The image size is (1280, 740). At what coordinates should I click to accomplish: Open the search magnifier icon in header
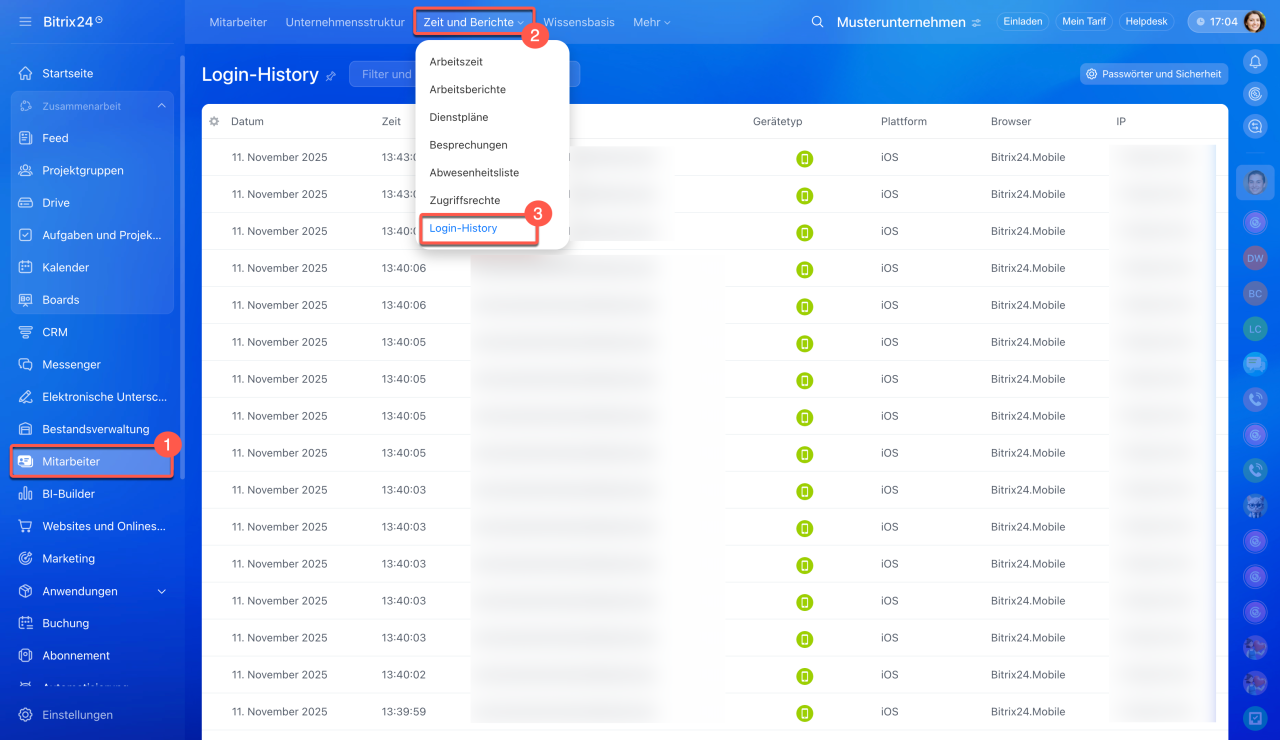pyautogui.click(x=817, y=22)
